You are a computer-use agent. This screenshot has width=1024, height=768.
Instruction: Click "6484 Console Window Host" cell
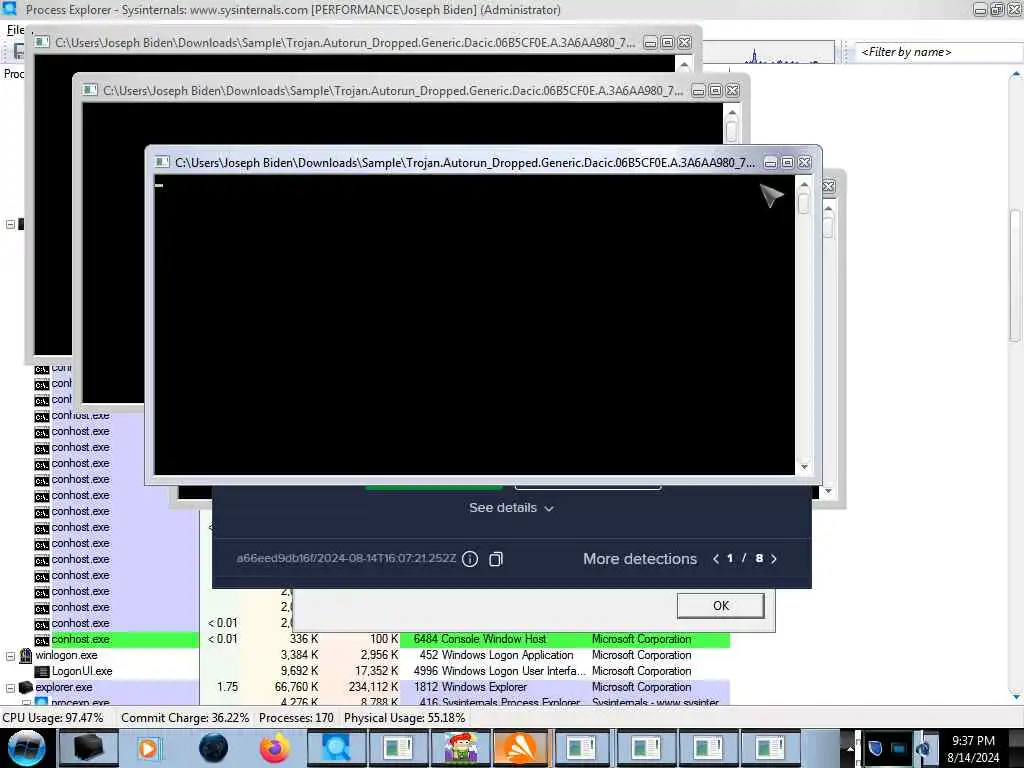(479, 639)
